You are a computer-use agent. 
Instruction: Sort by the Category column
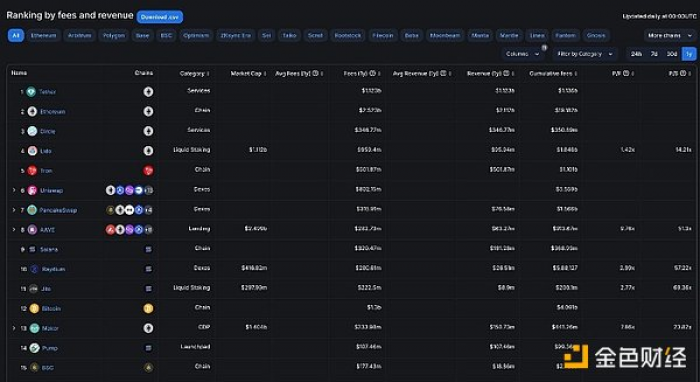point(195,73)
